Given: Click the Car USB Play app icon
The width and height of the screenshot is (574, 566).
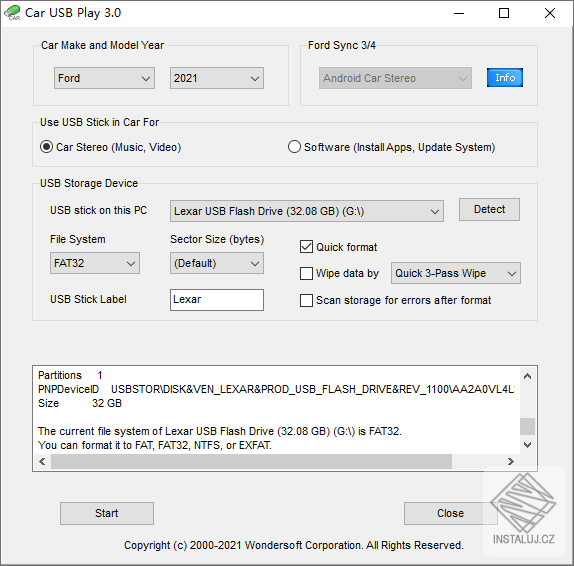Looking at the screenshot, I should (x=12, y=13).
